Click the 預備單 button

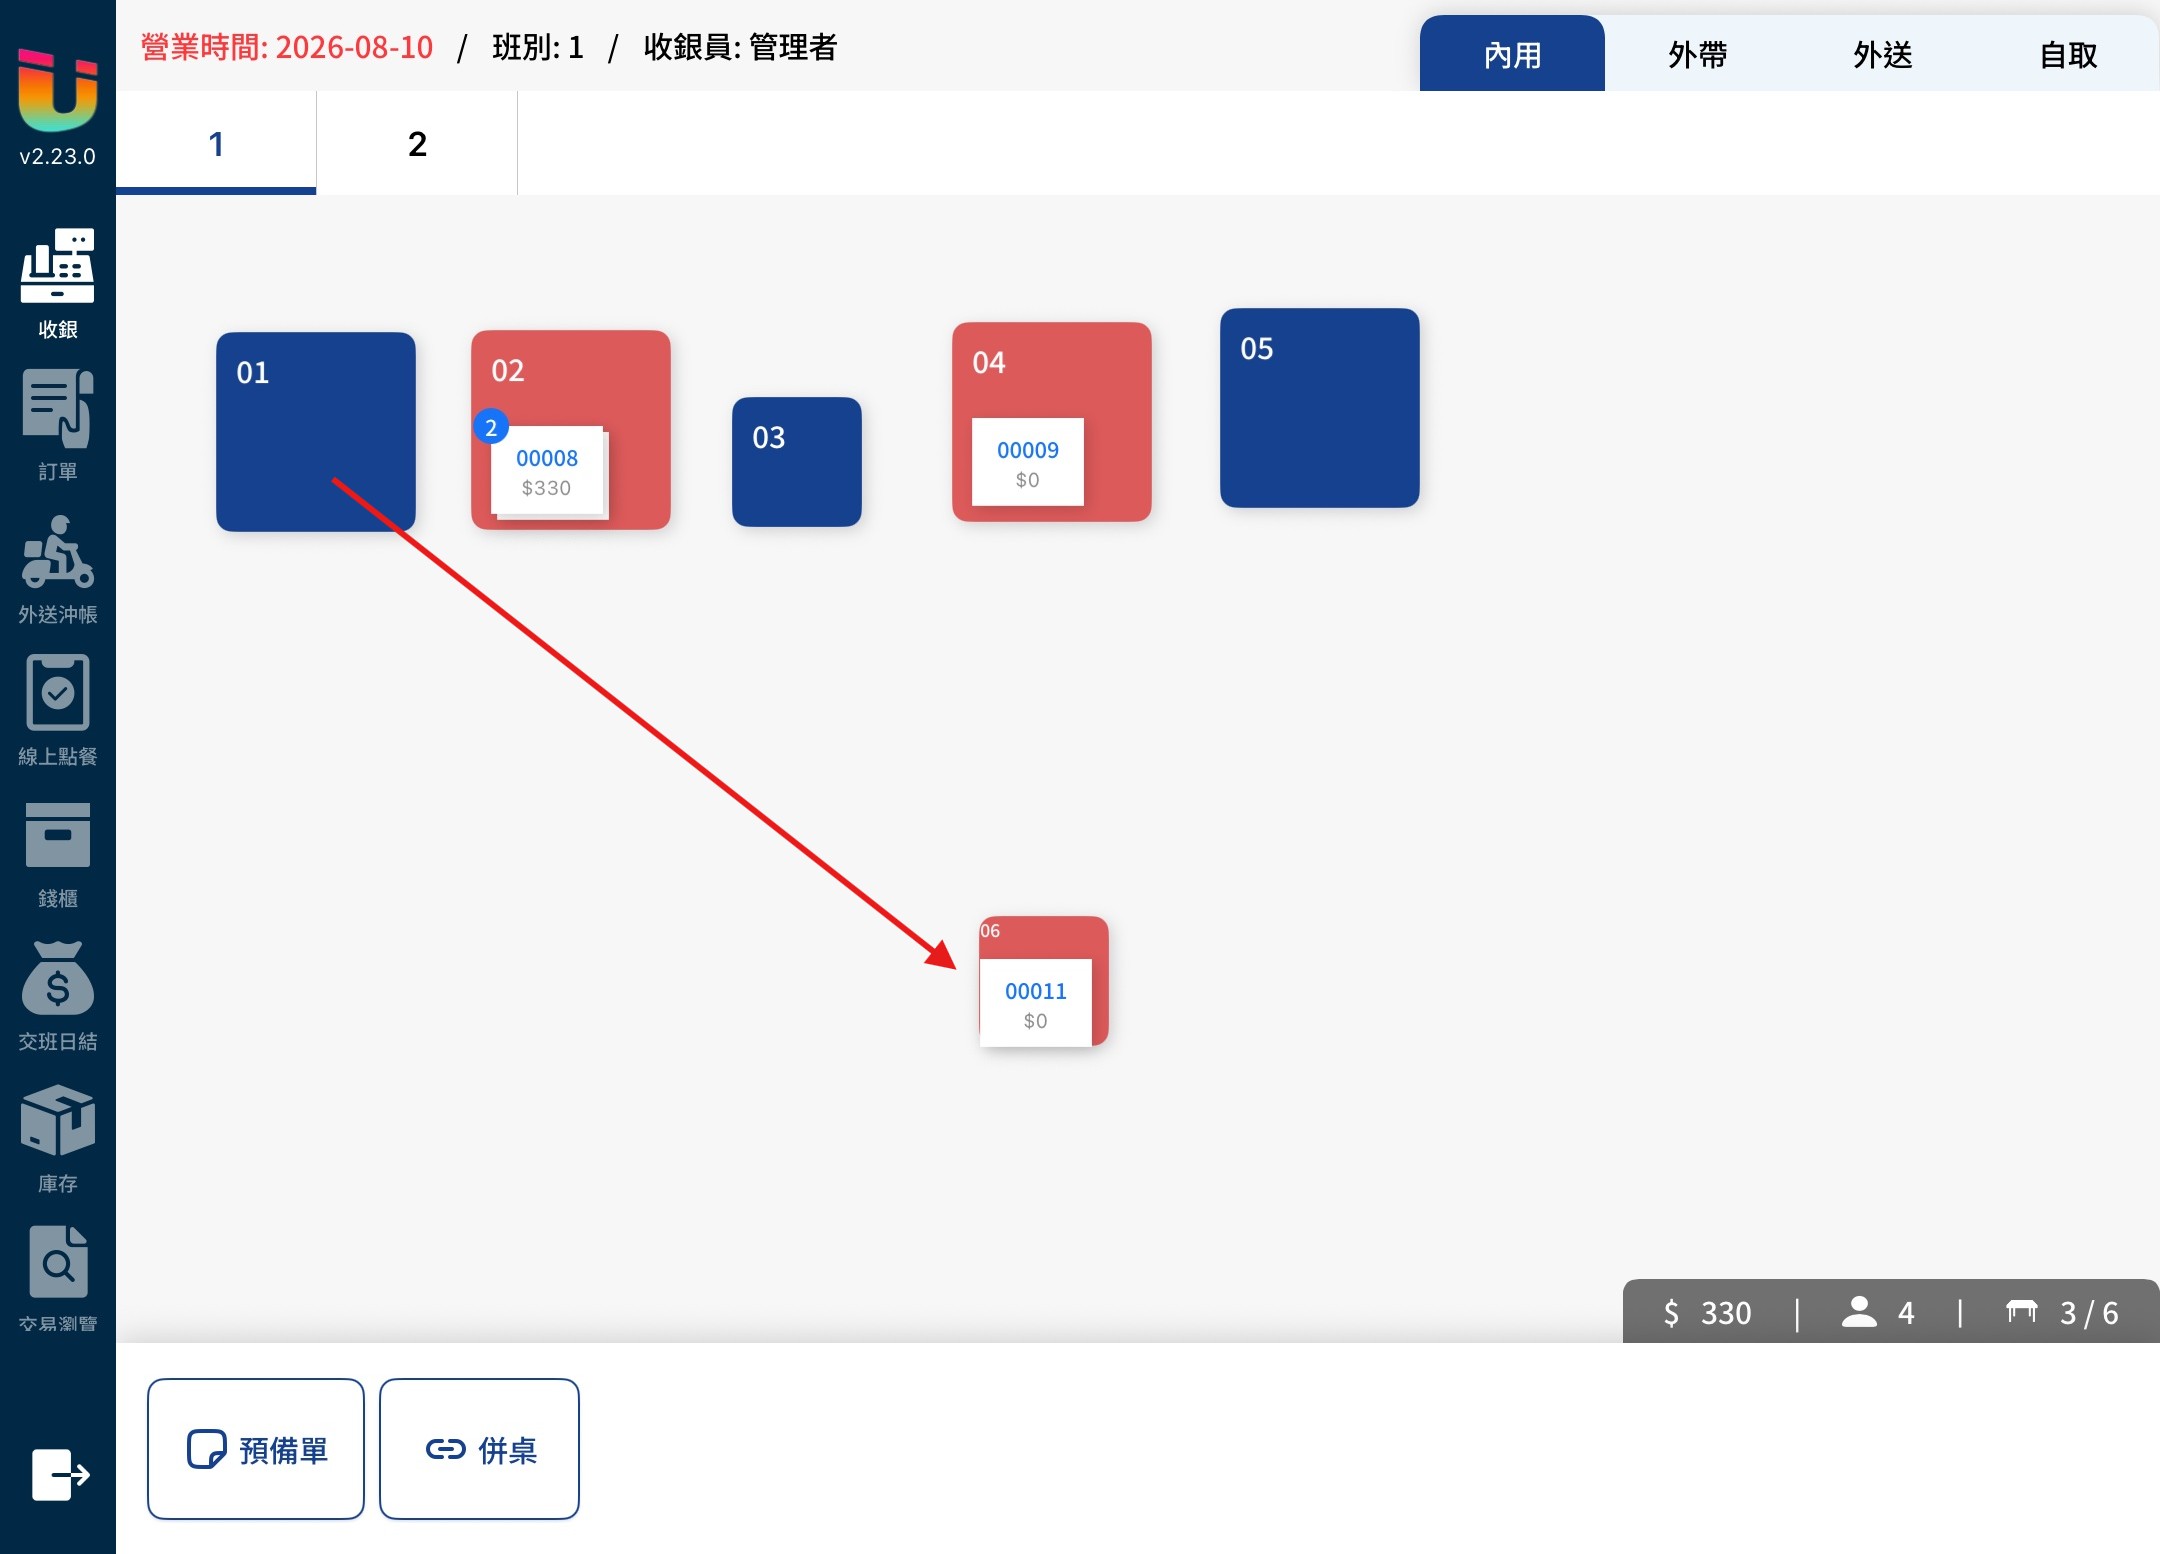[x=256, y=1449]
